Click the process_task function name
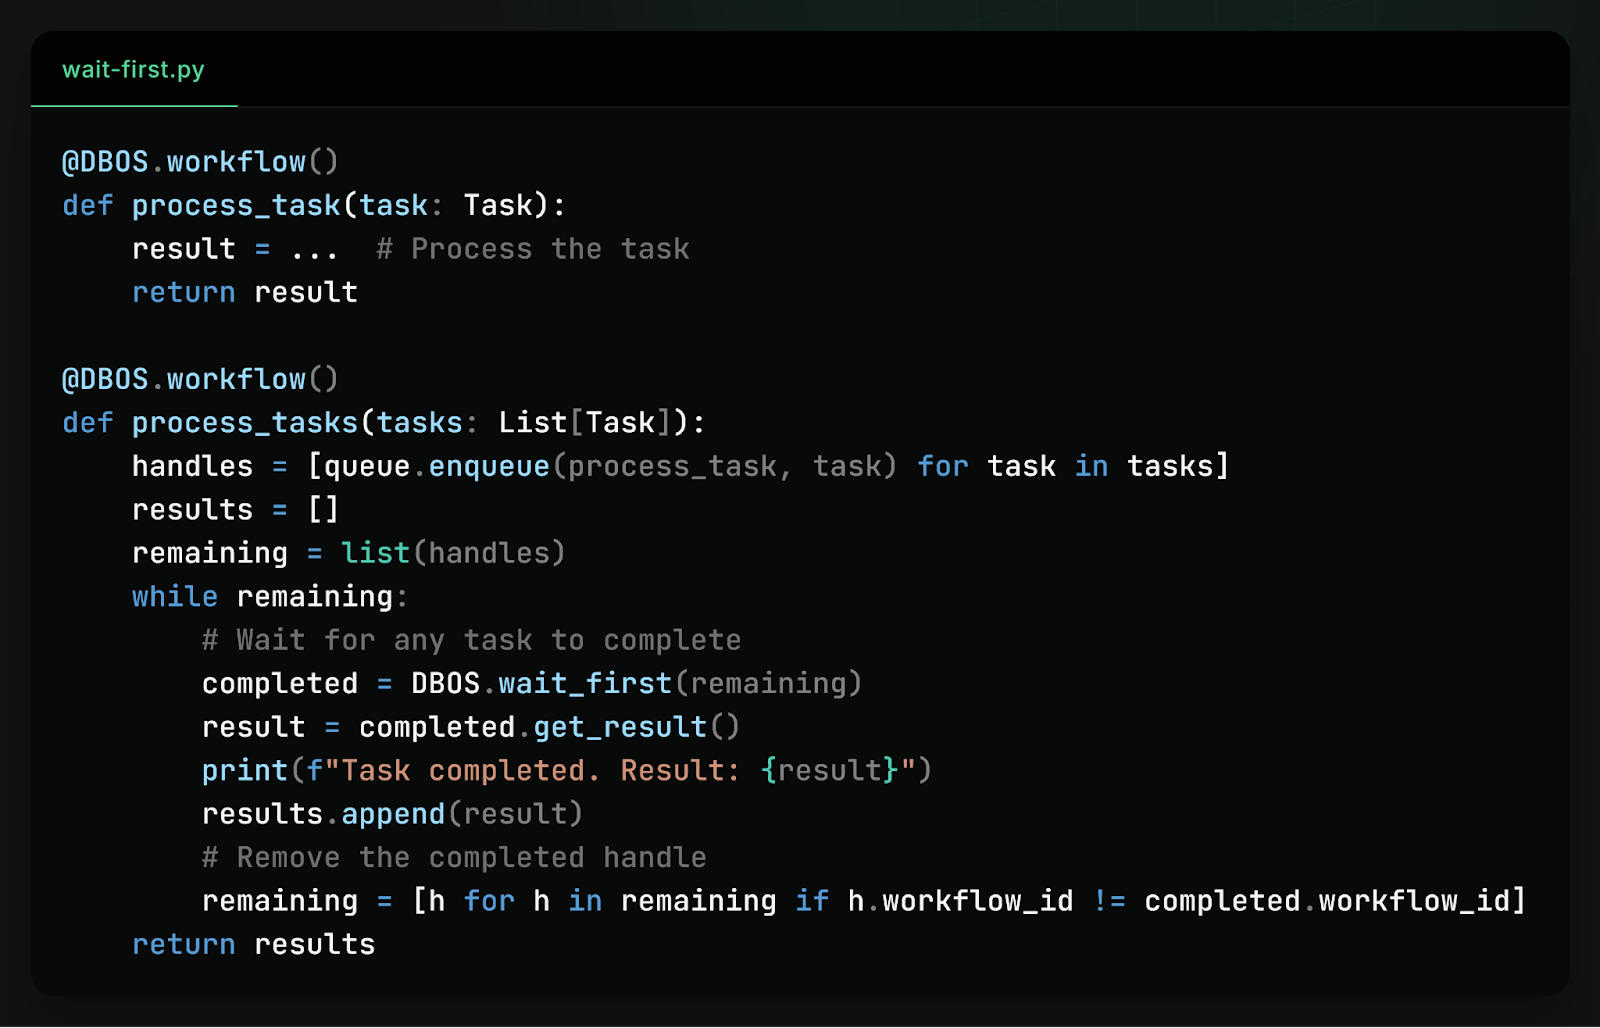 click(235, 204)
